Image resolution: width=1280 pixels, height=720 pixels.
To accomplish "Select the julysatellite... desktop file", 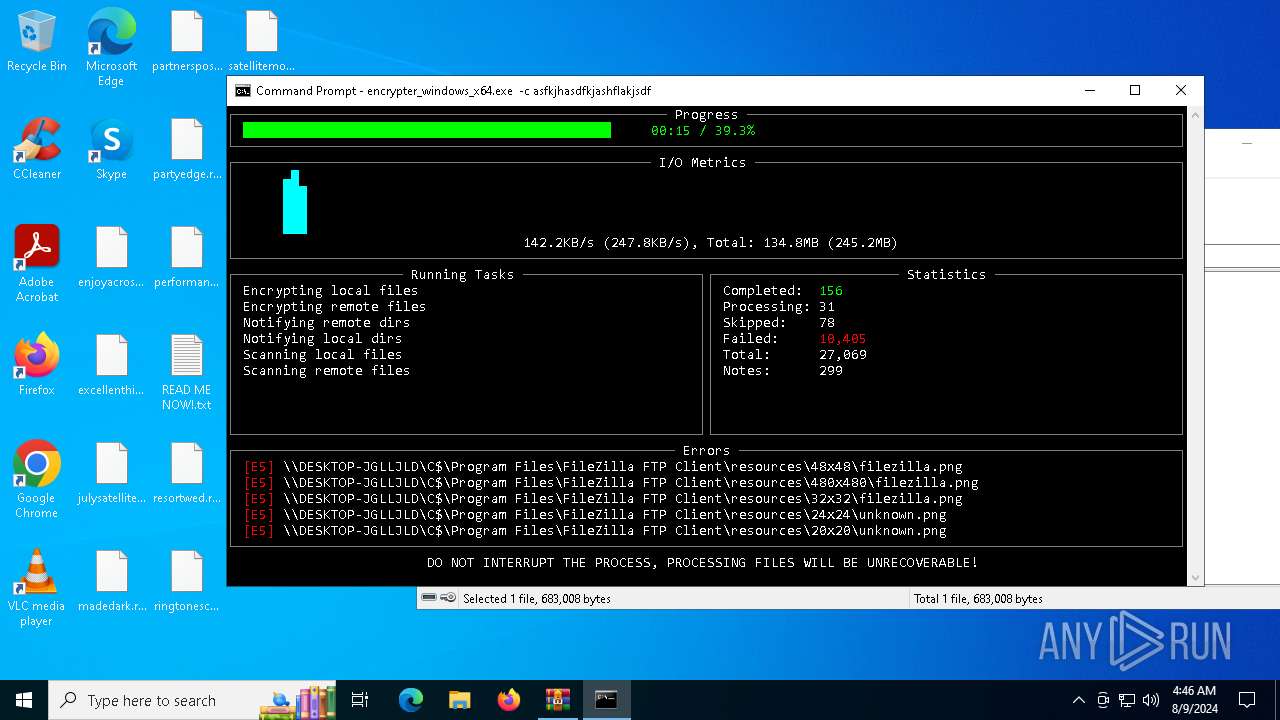I will click(112, 474).
